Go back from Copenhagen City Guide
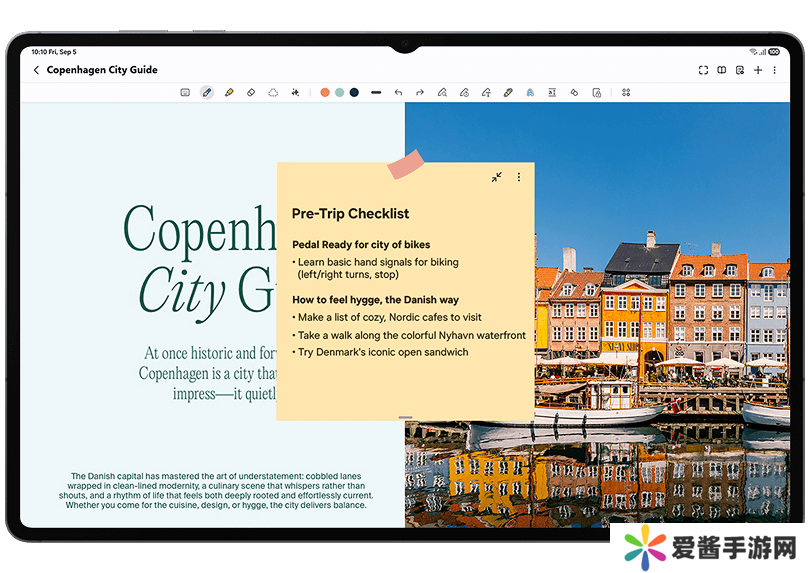This screenshot has width=810, height=573. click(x=37, y=70)
